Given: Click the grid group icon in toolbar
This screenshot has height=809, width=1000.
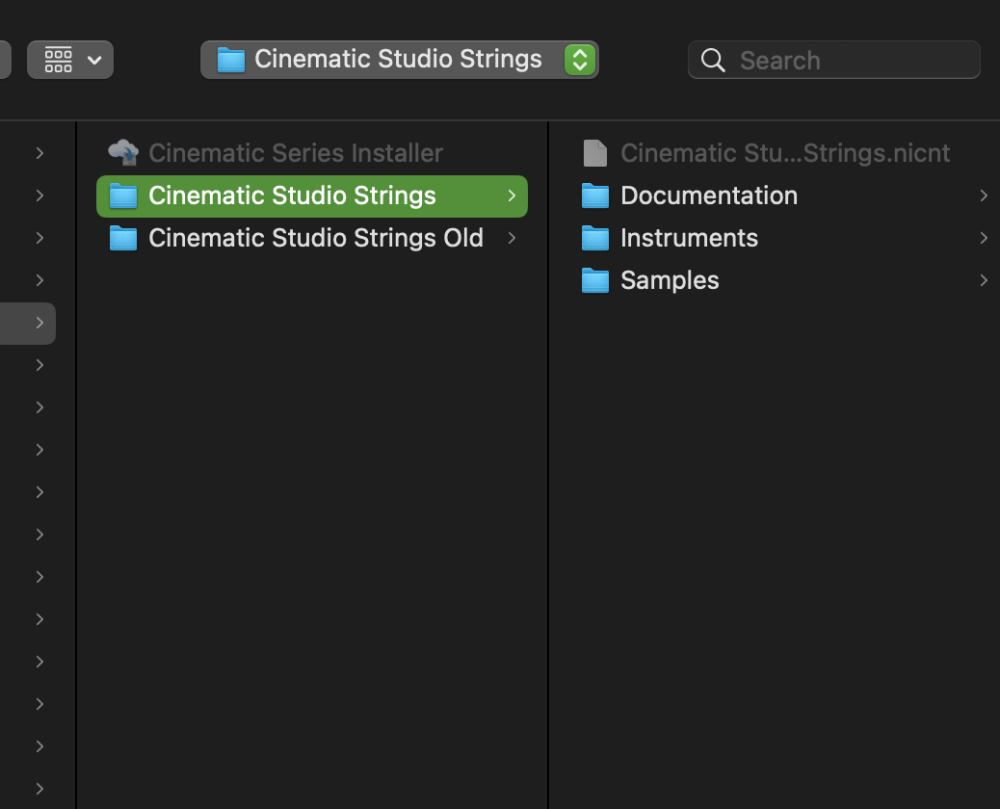Looking at the screenshot, I should [58, 60].
